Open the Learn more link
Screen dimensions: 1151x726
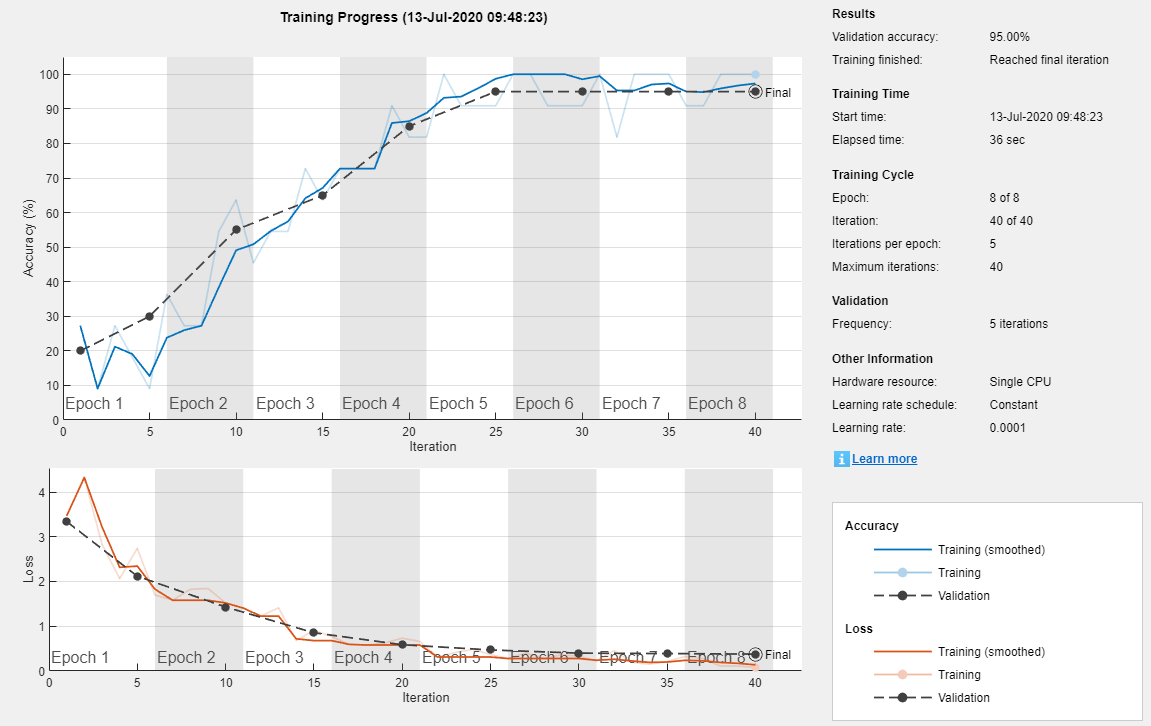(x=884, y=459)
